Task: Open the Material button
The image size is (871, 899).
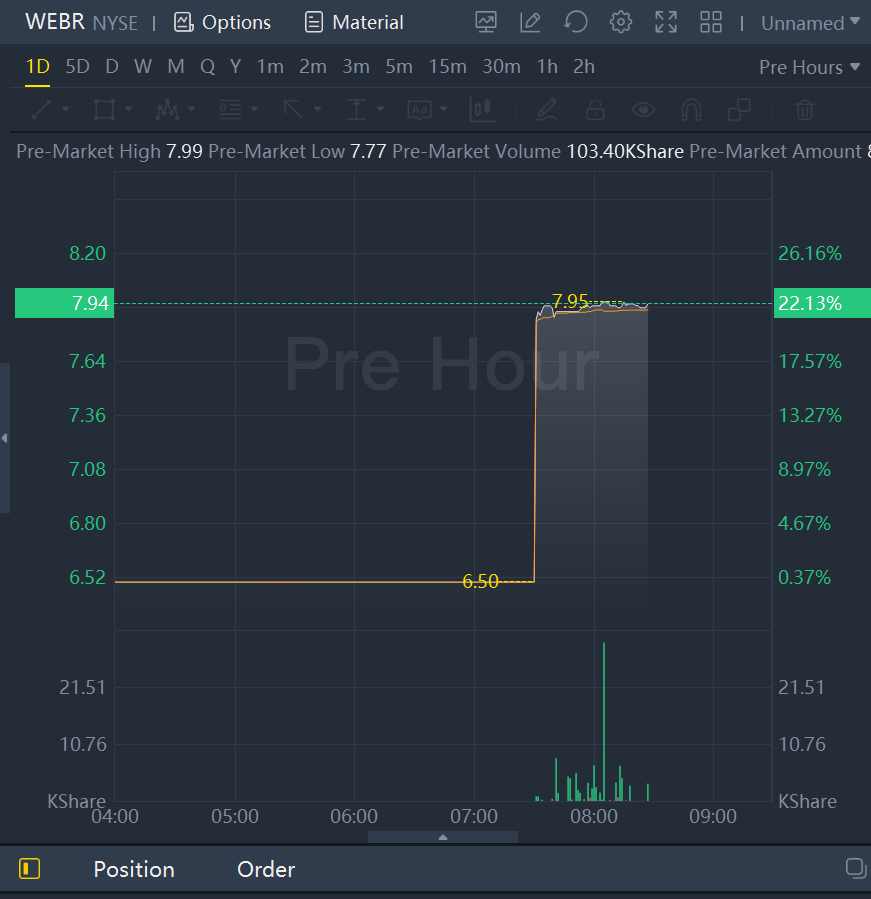Action: [354, 22]
